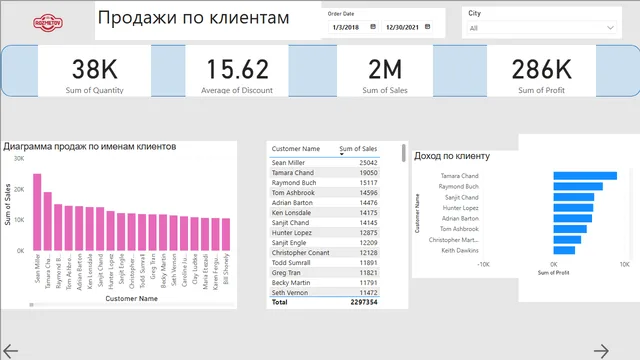The image size is (640, 360).
Task: Go to previous page with left arrow
Action: [x=10, y=351]
